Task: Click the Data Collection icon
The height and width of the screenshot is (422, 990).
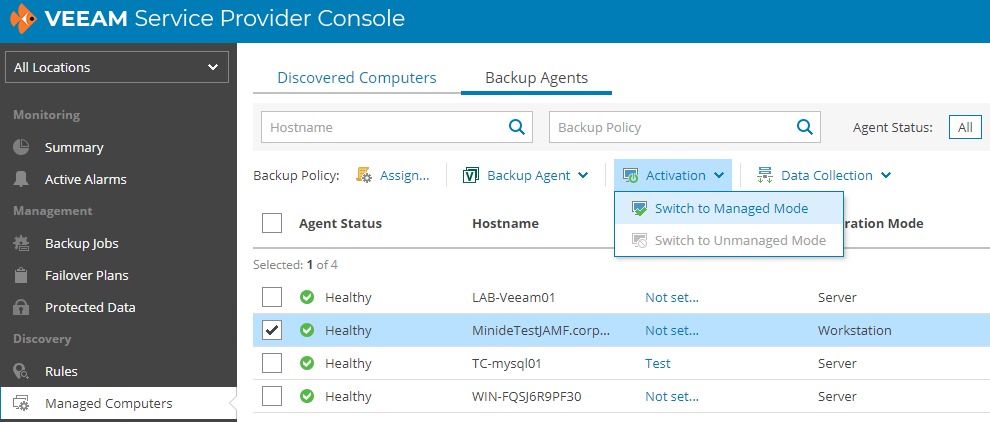Action: [765, 175]
